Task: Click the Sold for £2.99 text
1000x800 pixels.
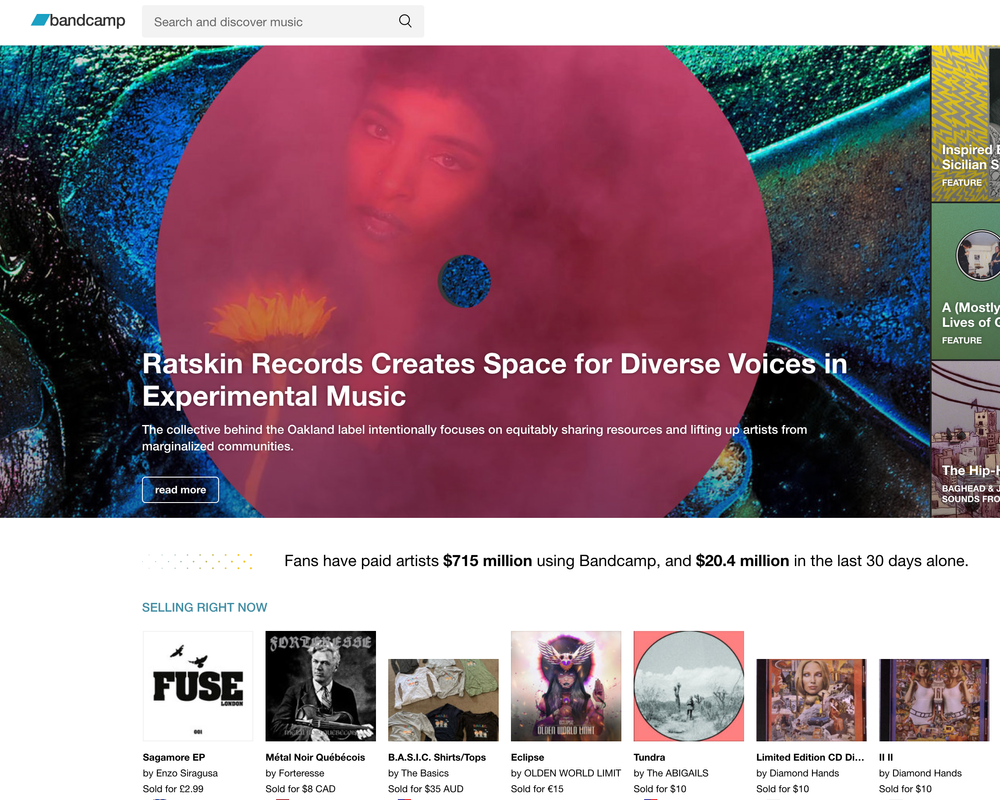Action: coord(173,789)
